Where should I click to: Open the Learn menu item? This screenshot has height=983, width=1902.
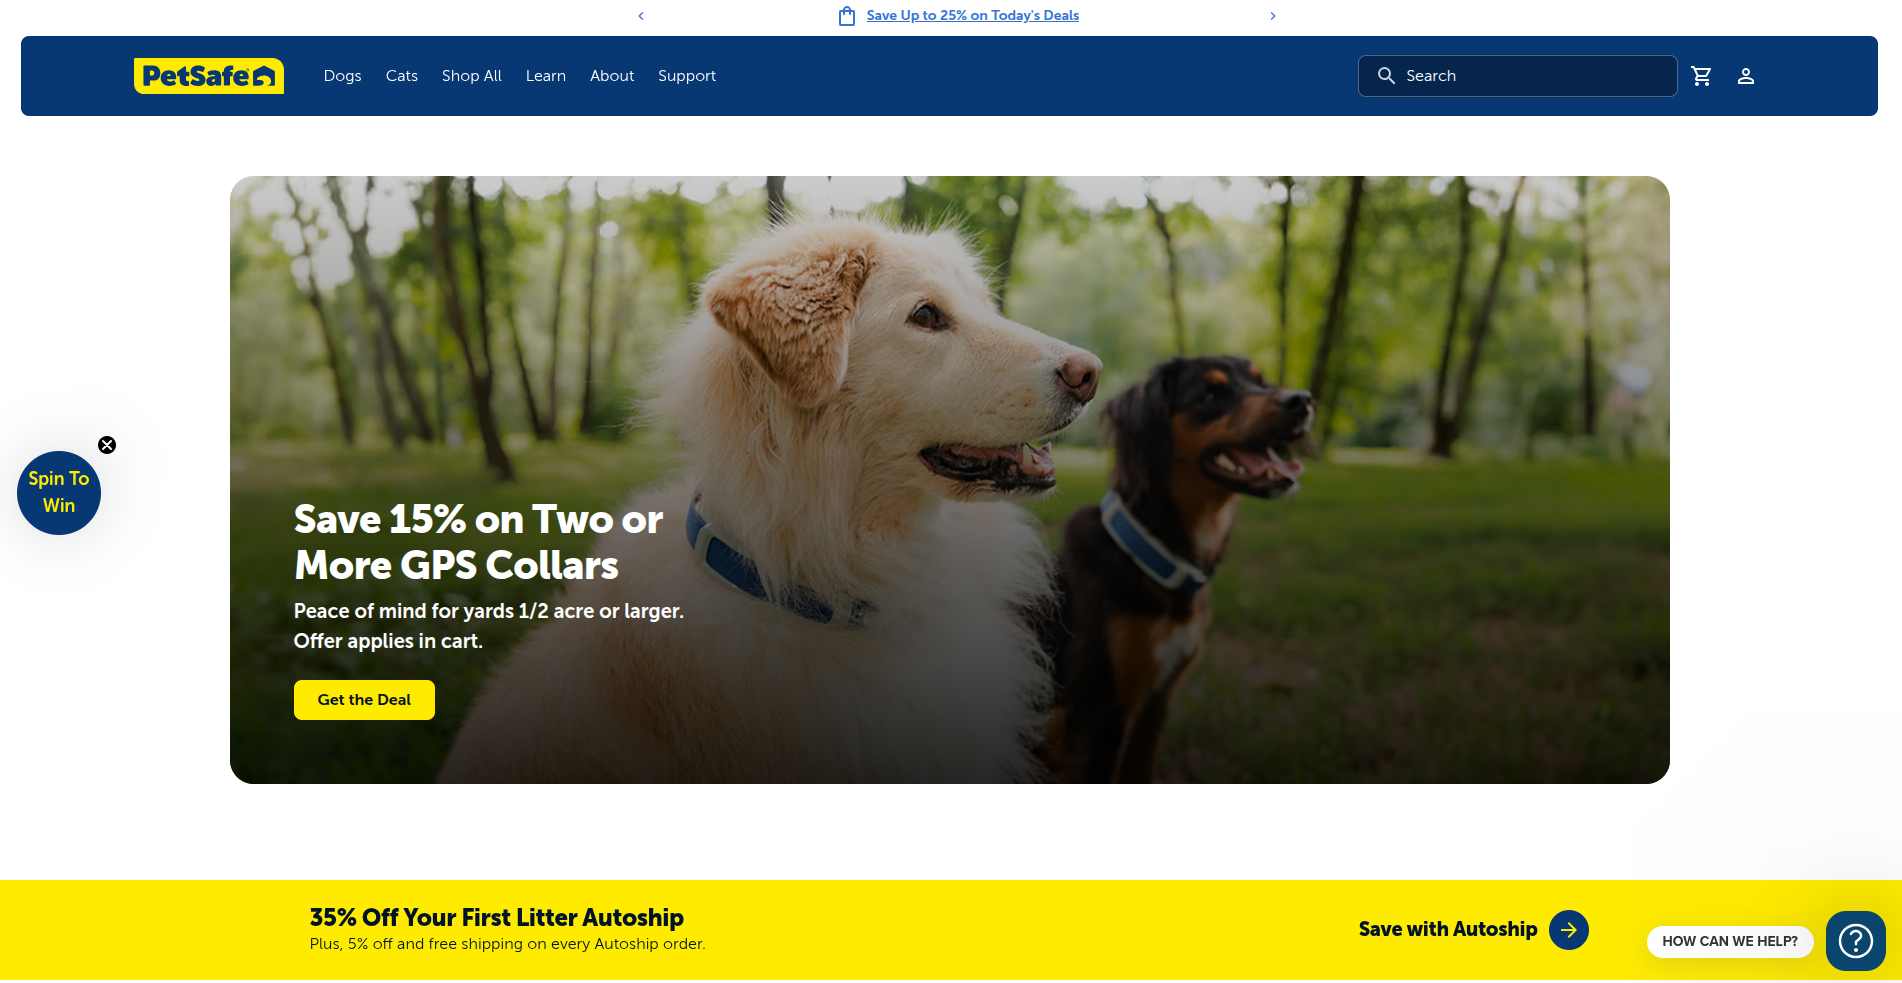click(x=546, y=76)
